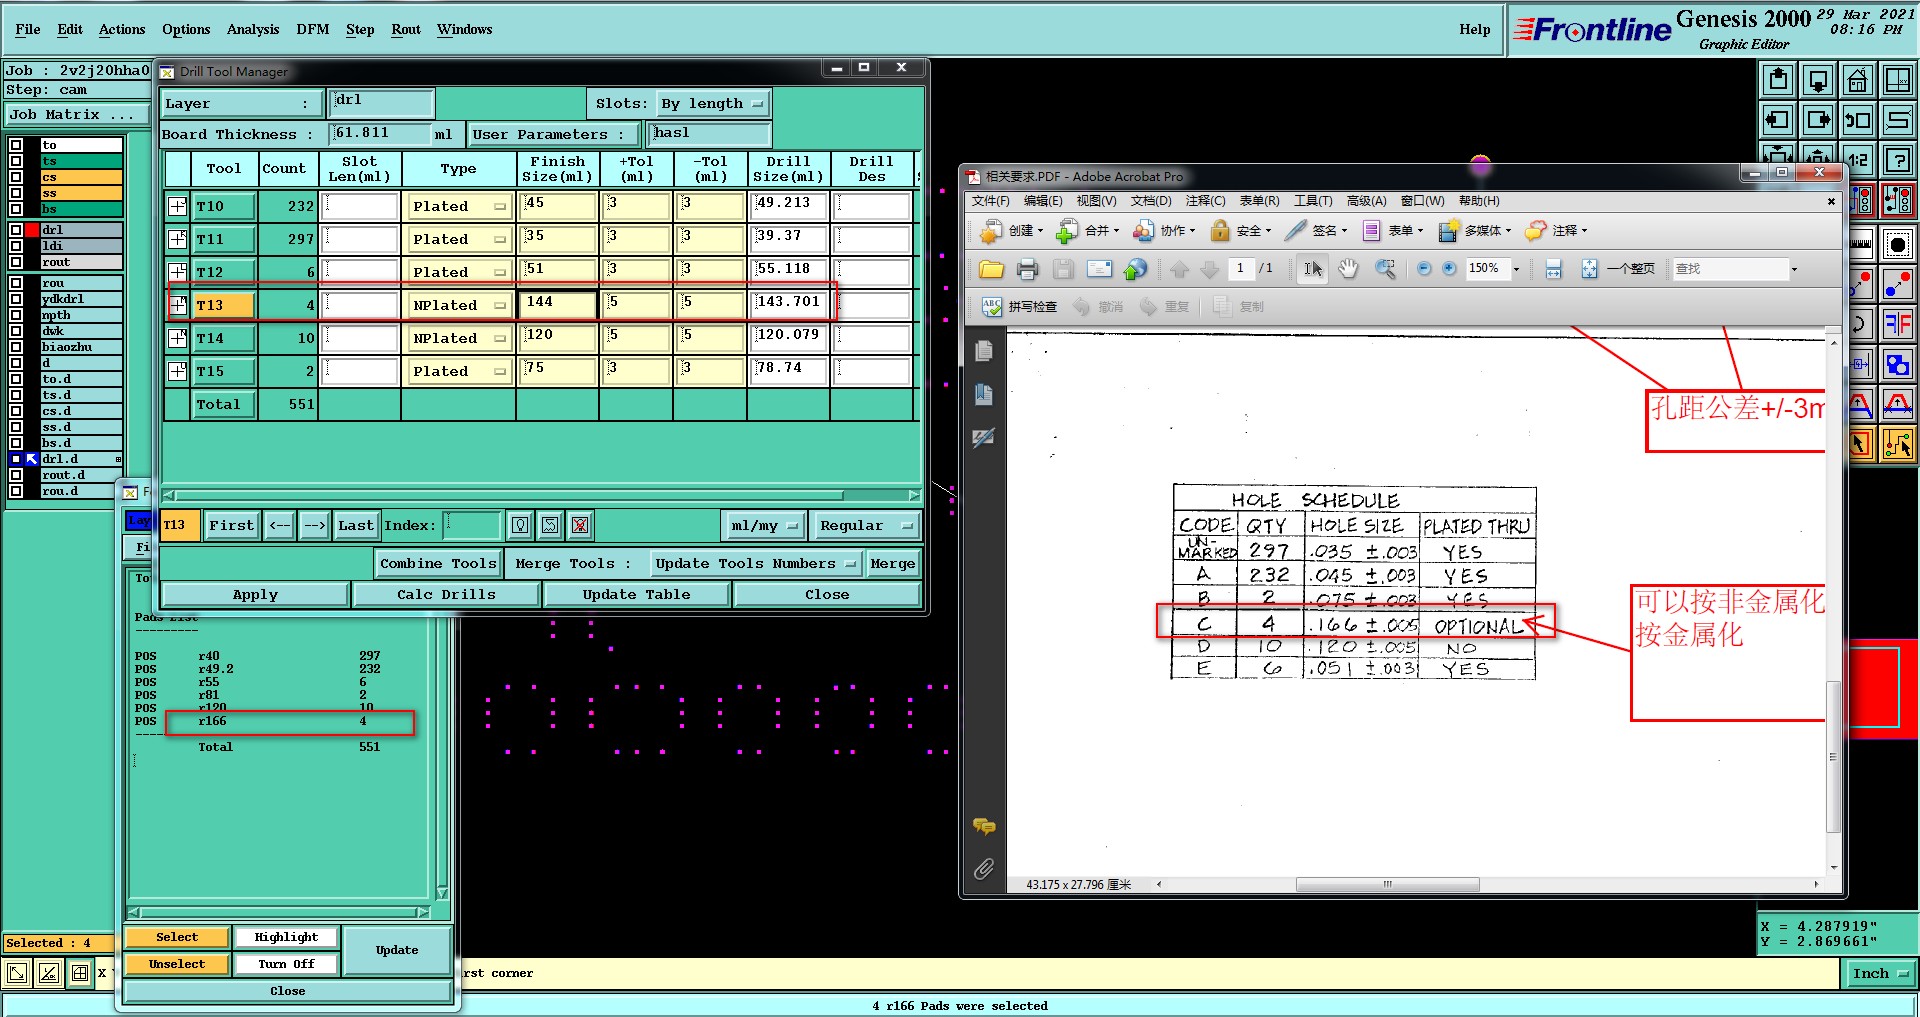Click the XY coordinate grid icon

pyautogui.click(x=1897, y=79)
